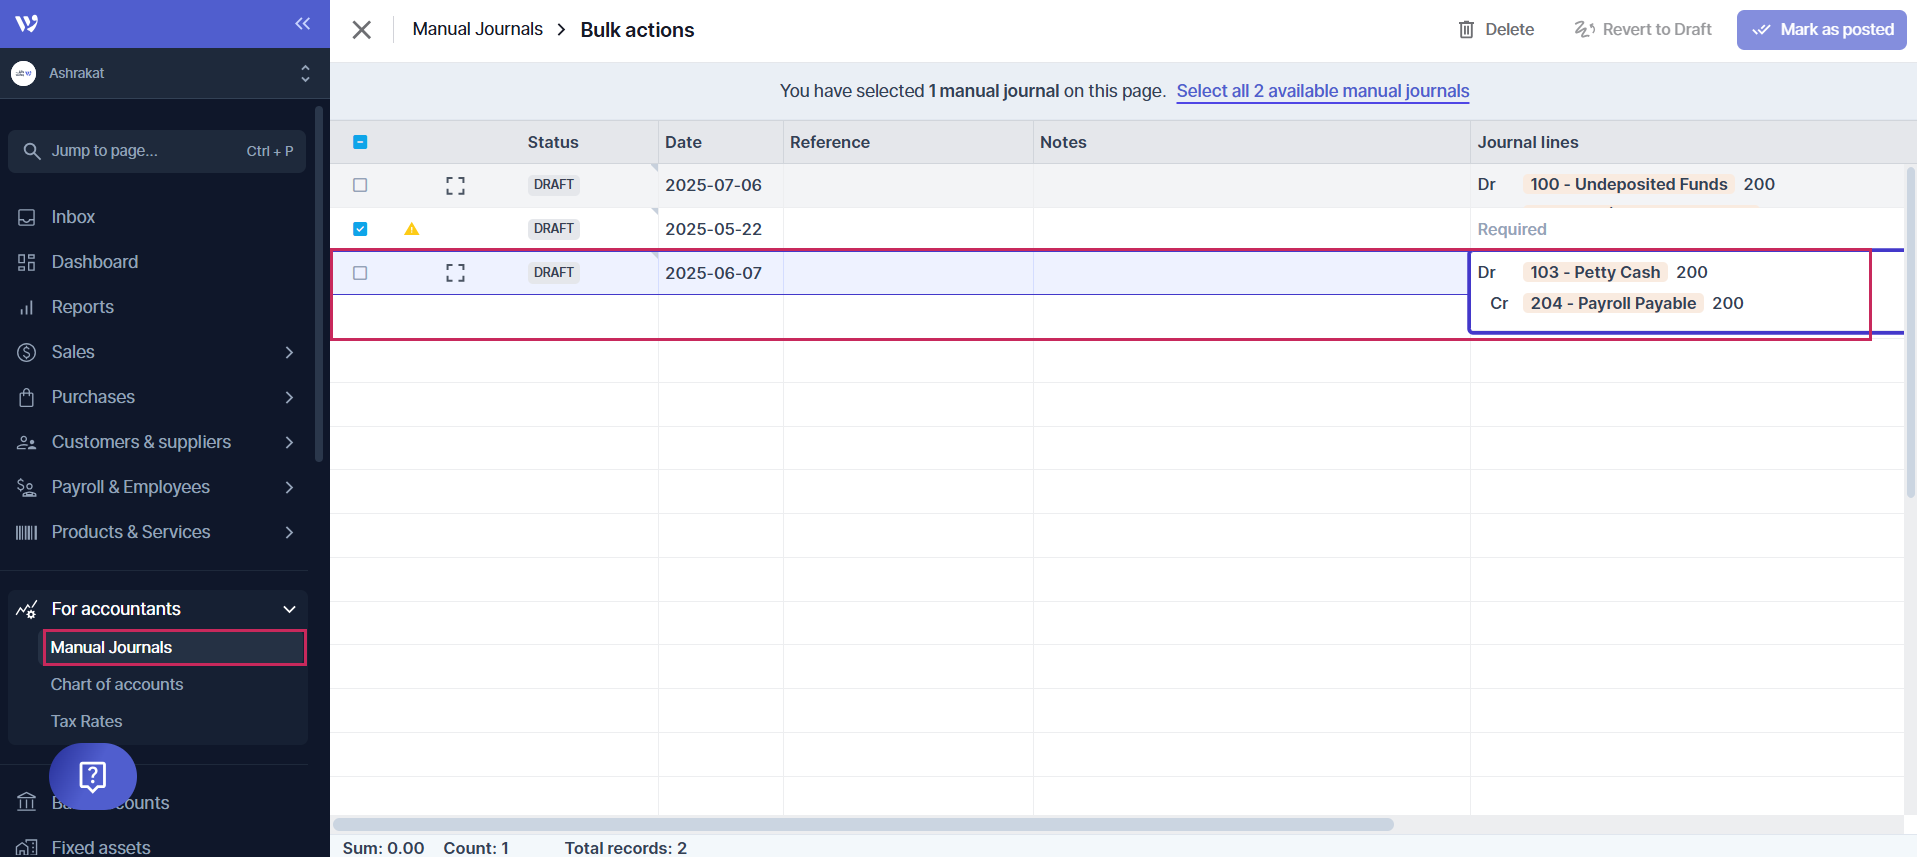Screen dimensions: 1917x857
Task: Close the Bulk actions view
Action: pos(362,30)
